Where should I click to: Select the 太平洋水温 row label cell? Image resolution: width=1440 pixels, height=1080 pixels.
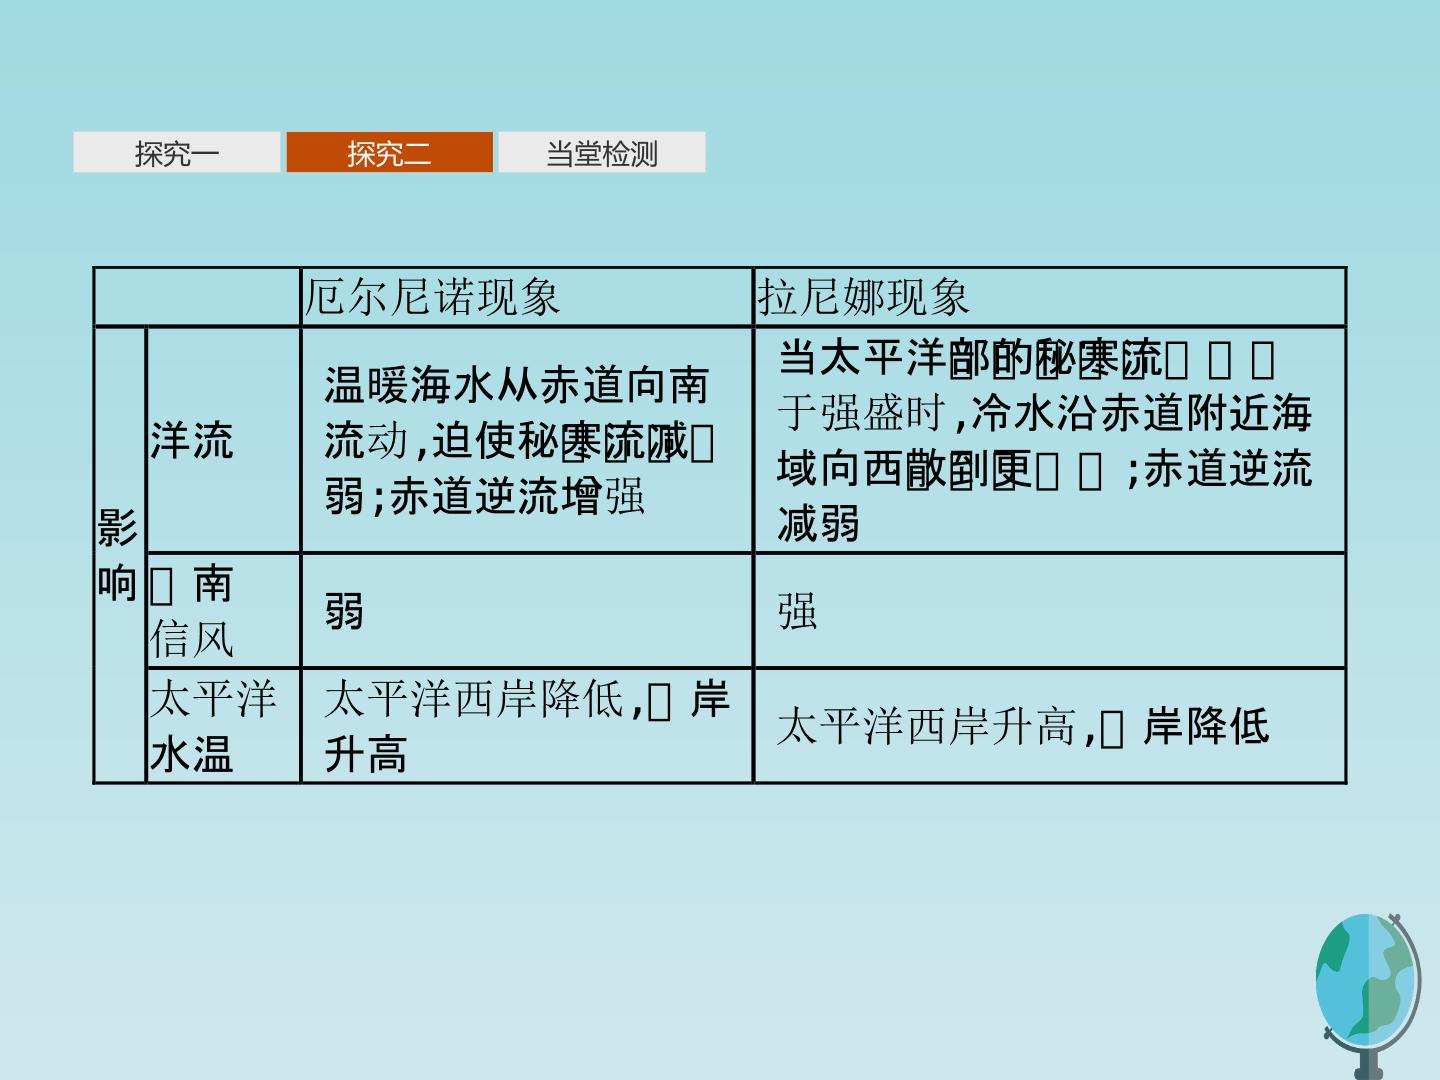224,726
